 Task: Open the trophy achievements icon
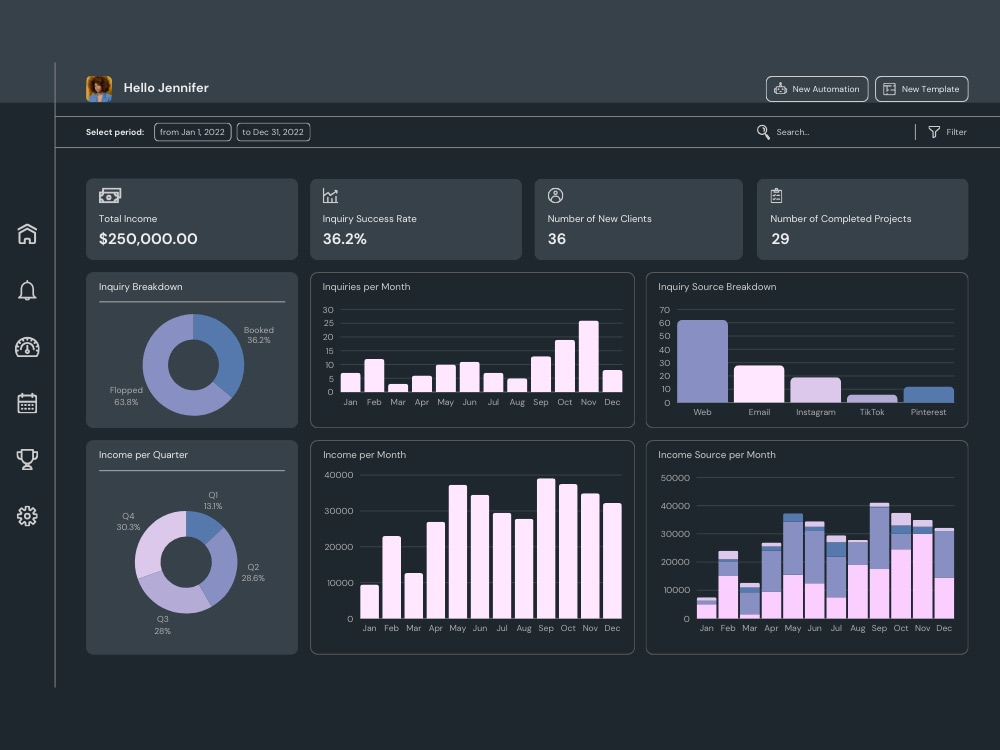click(27, 459)
